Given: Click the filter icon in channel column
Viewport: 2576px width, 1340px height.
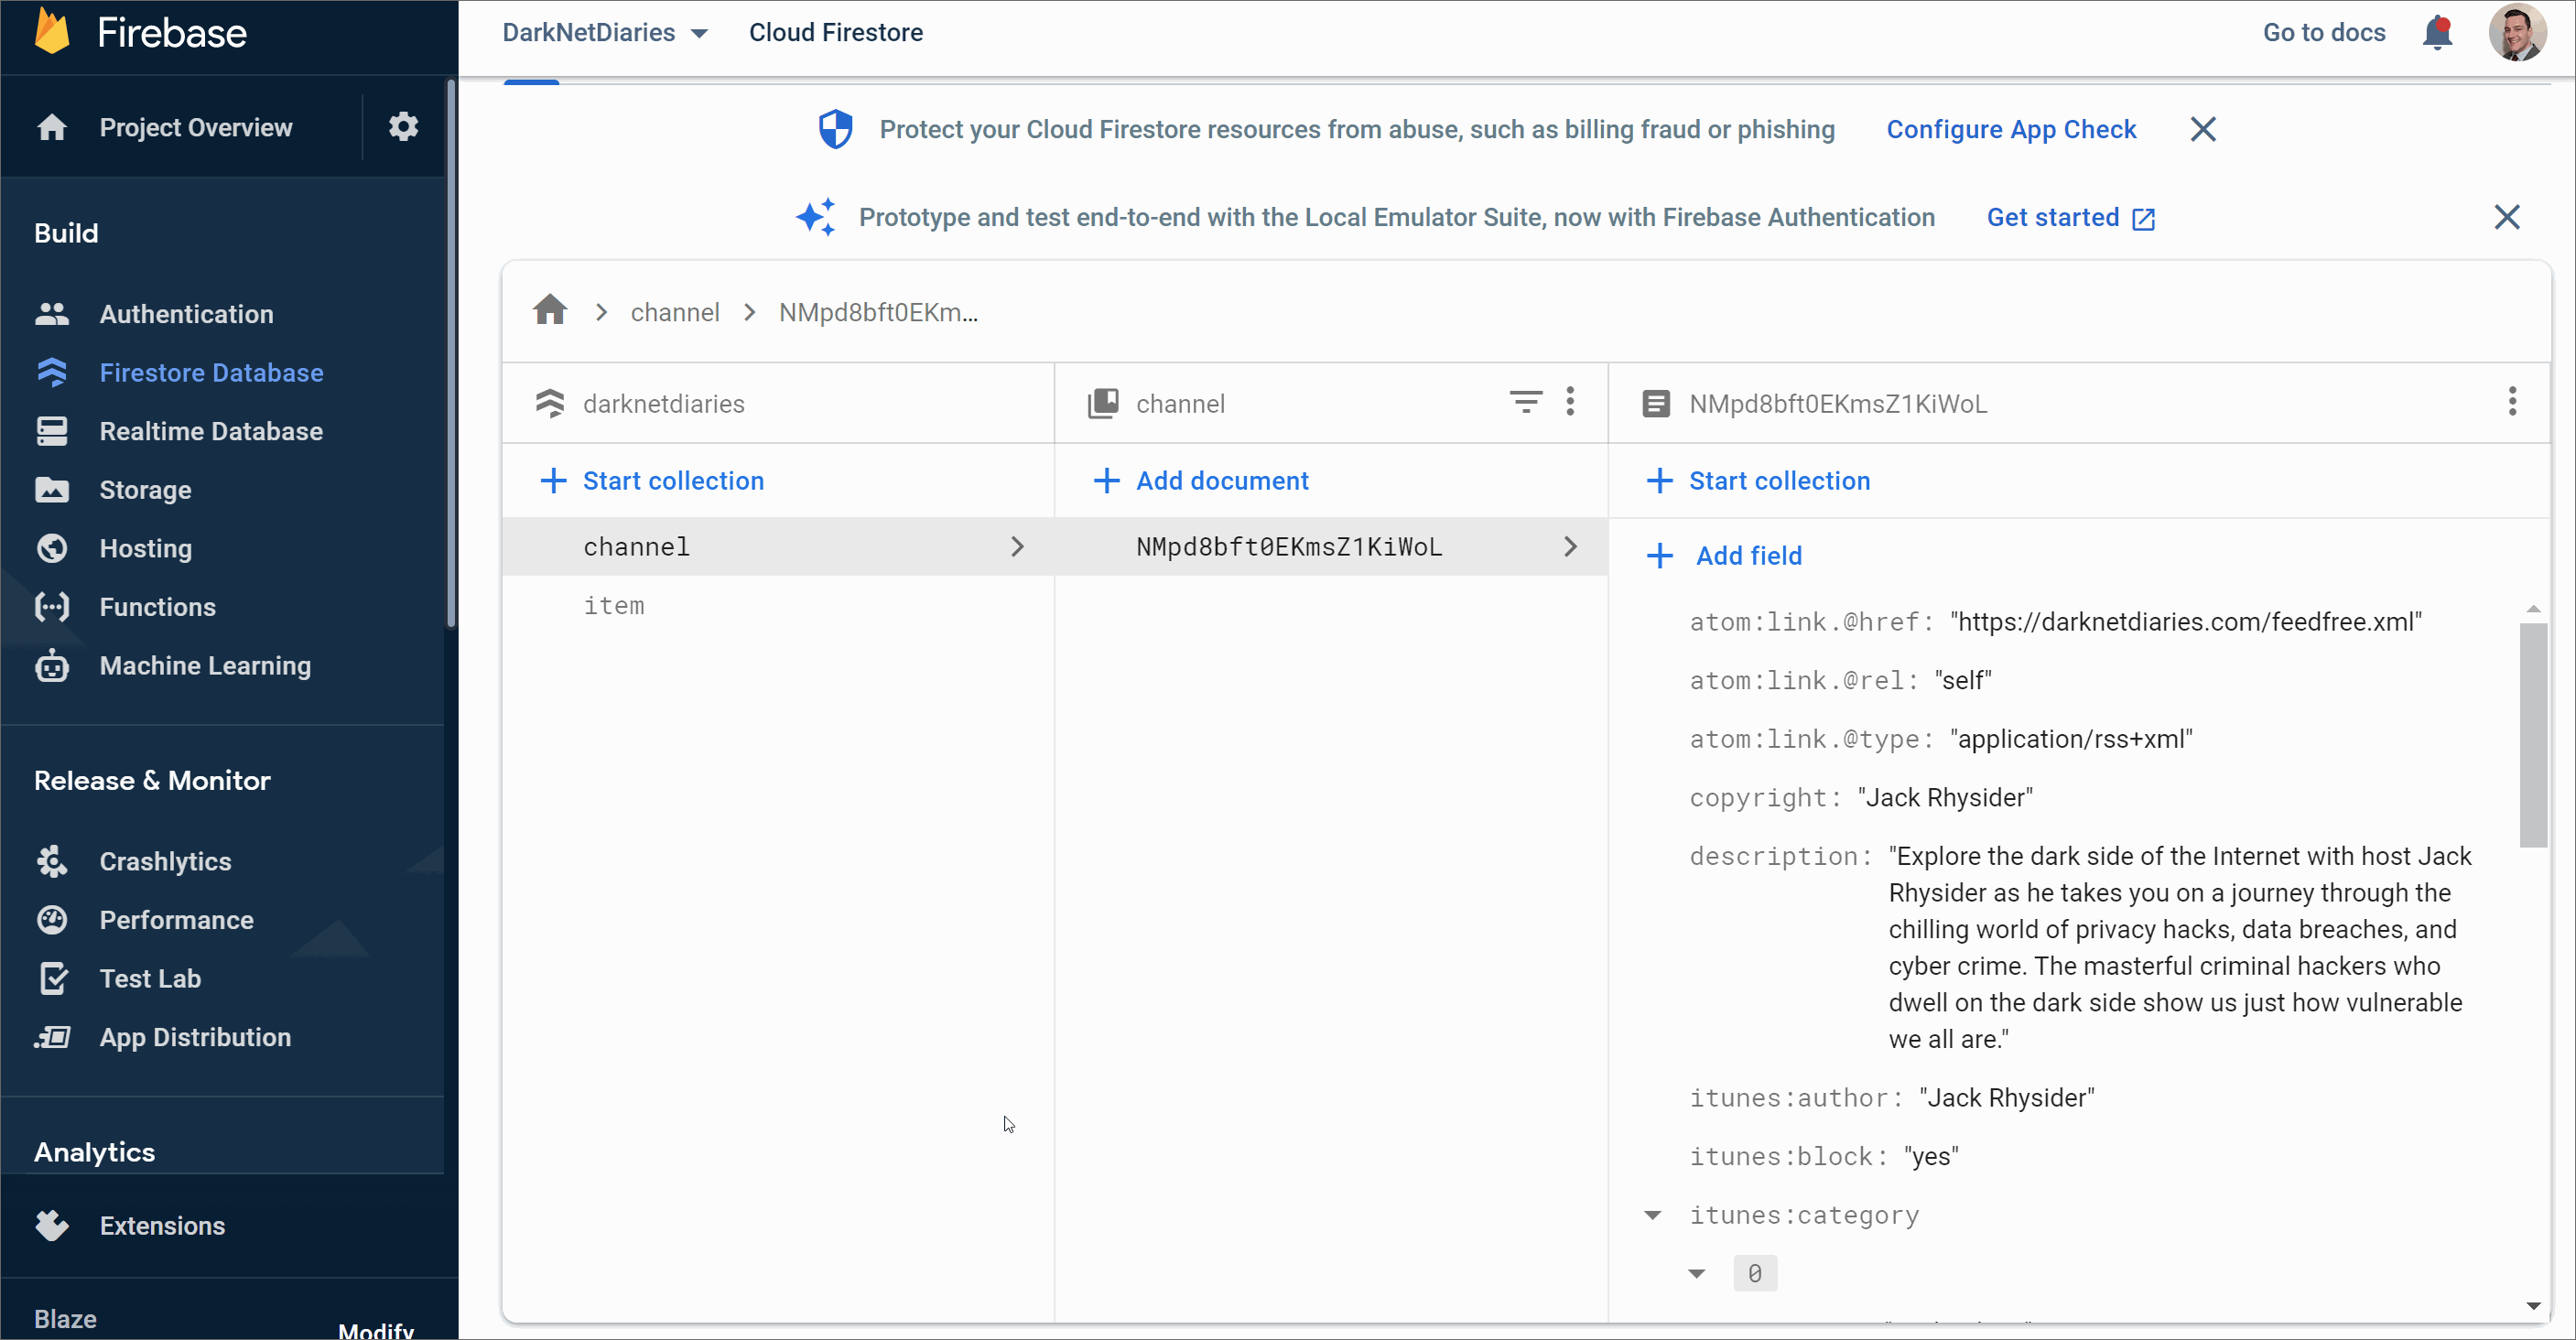Looking at the screenshot, I should pos(1525,402).
